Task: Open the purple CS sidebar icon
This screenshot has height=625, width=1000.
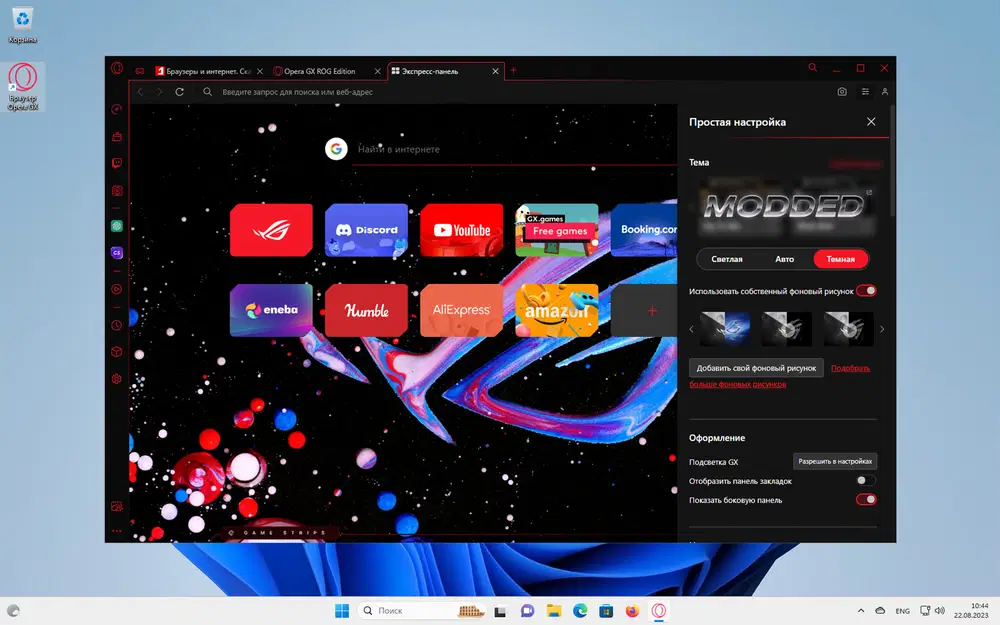Action: [117, 253]
